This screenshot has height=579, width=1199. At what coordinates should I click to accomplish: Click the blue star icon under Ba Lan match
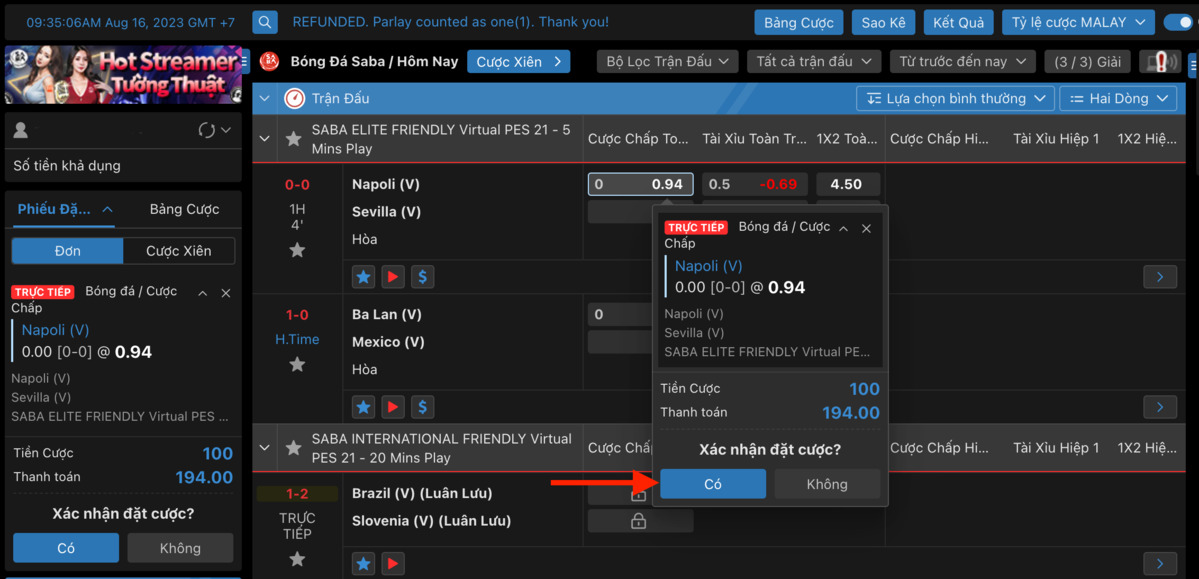tap(363, 407)
